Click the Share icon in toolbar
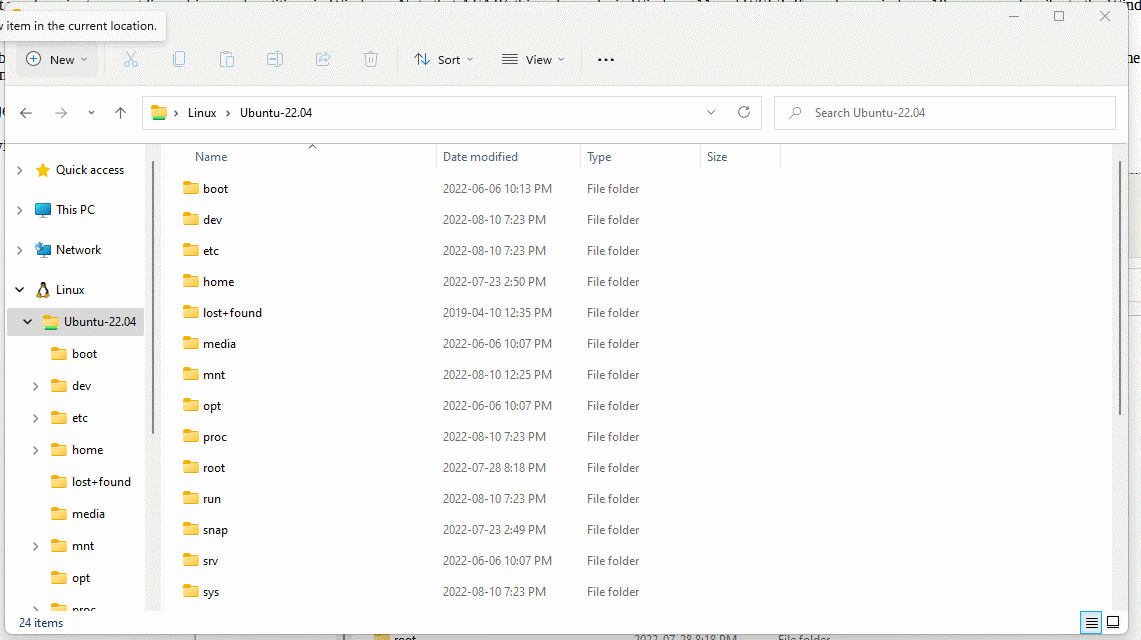This screenshot has width=1141, height=640. pyautogui.click(x=323, y=60)
